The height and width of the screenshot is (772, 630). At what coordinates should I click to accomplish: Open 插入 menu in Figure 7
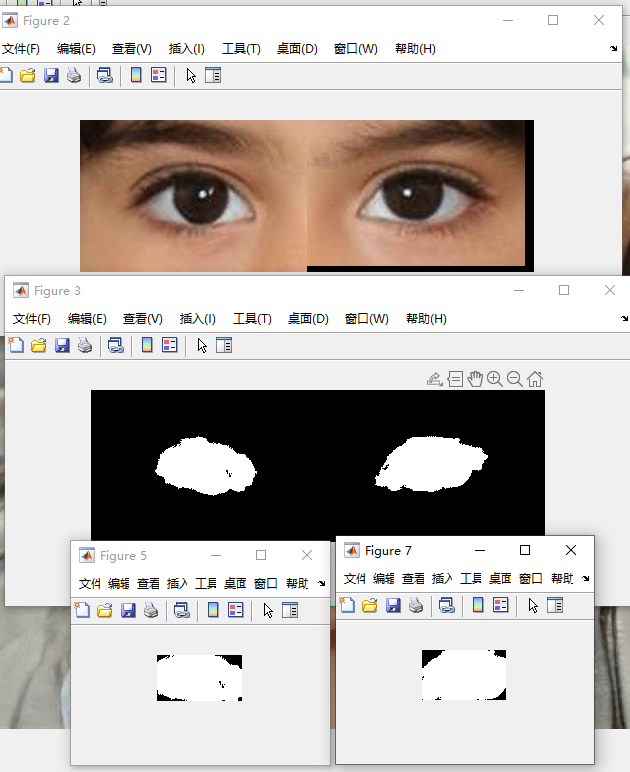pos(442,579)
